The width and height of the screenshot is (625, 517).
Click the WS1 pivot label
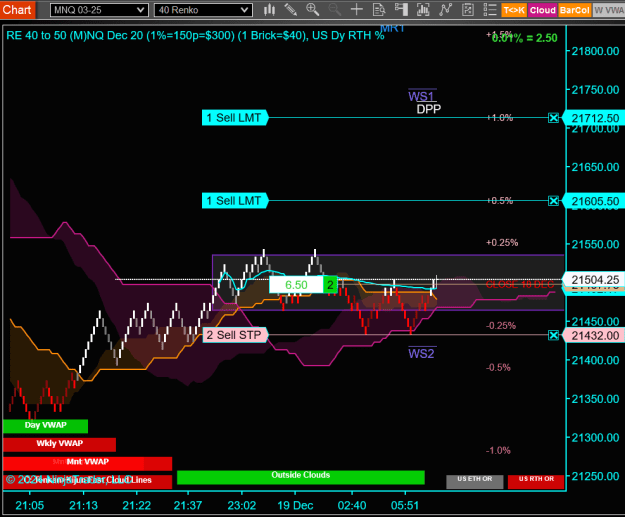[x=422, y=96]
